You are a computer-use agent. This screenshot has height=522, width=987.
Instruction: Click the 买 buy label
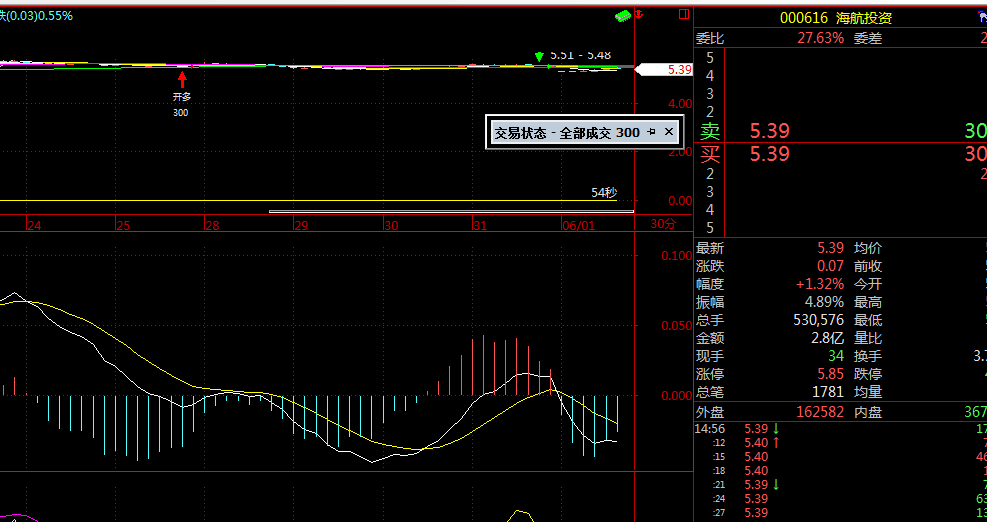point(709,154)
